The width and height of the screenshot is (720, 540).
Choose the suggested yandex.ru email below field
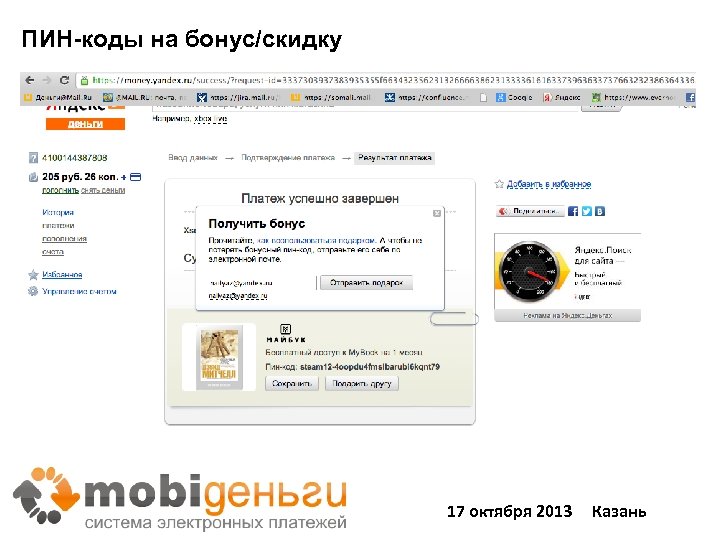(238, 296)
